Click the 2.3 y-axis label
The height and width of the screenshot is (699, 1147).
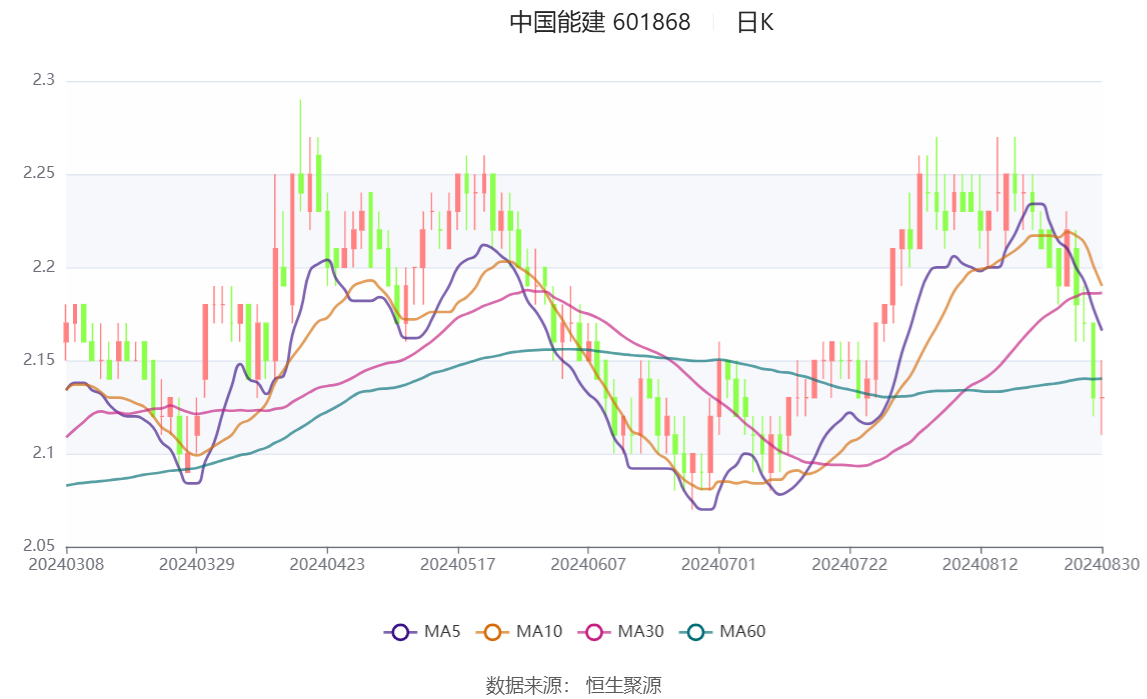tap(44, 80)
